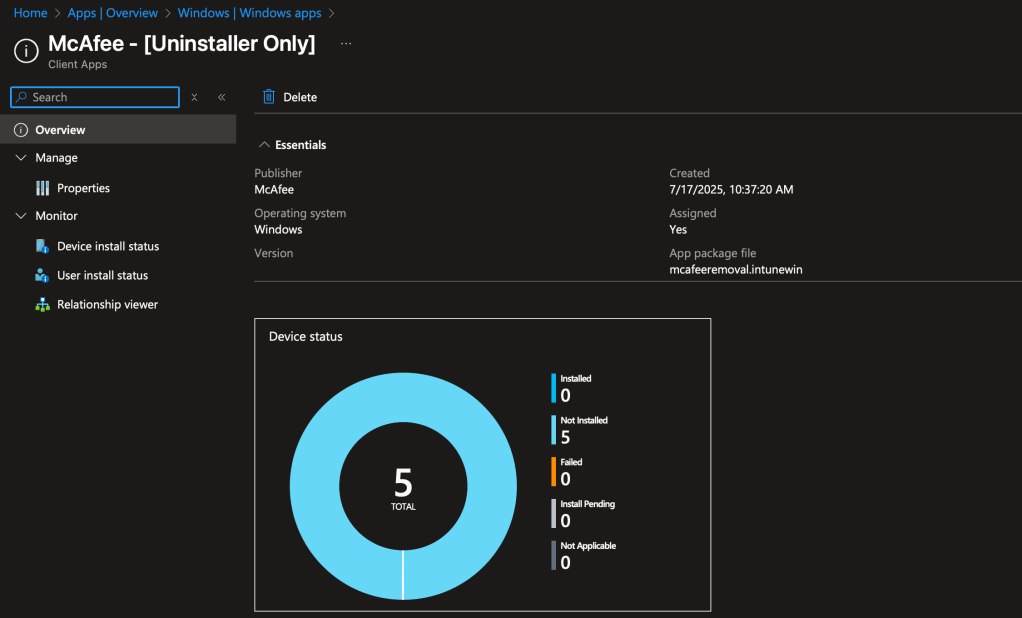Screen dimensions: 1022x618
Task: Collapse the Manage section chevron
Action: [21, 158]
